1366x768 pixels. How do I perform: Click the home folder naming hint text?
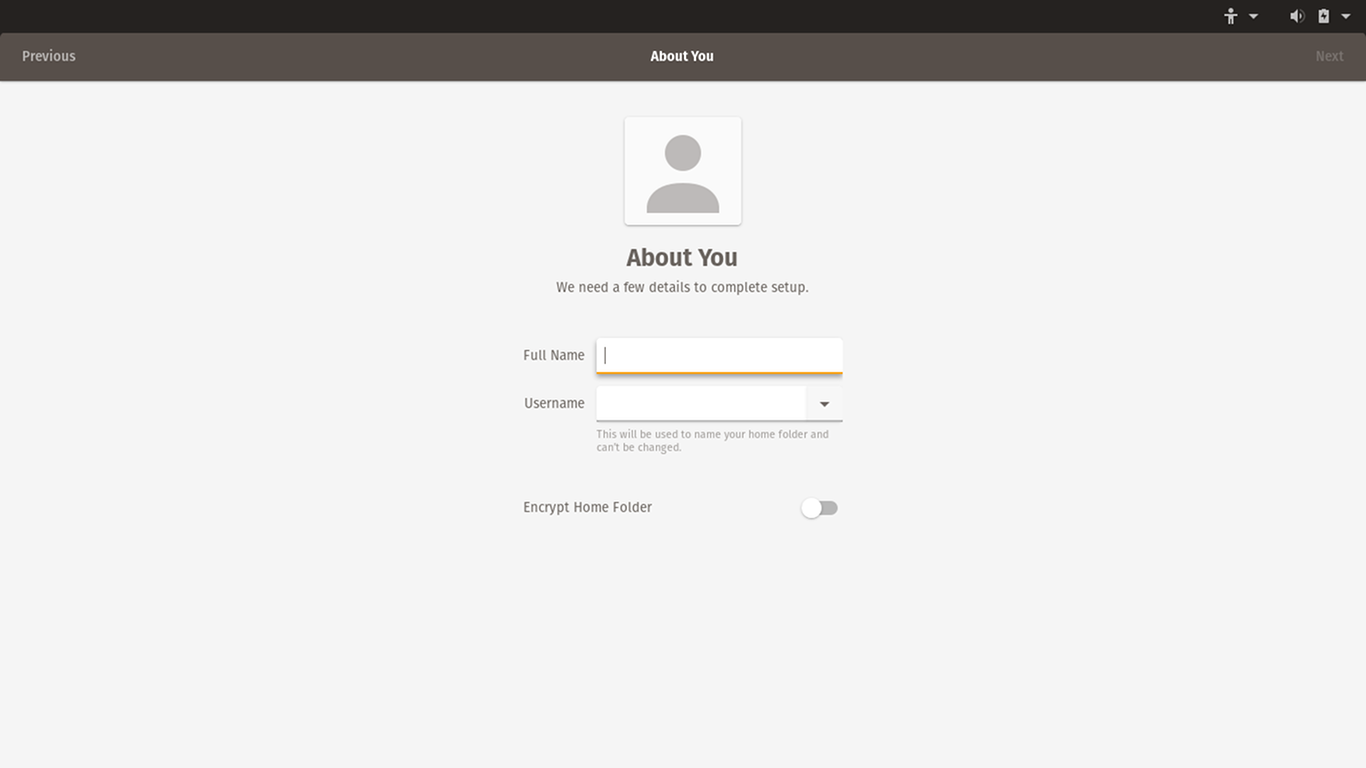point(712,441)
